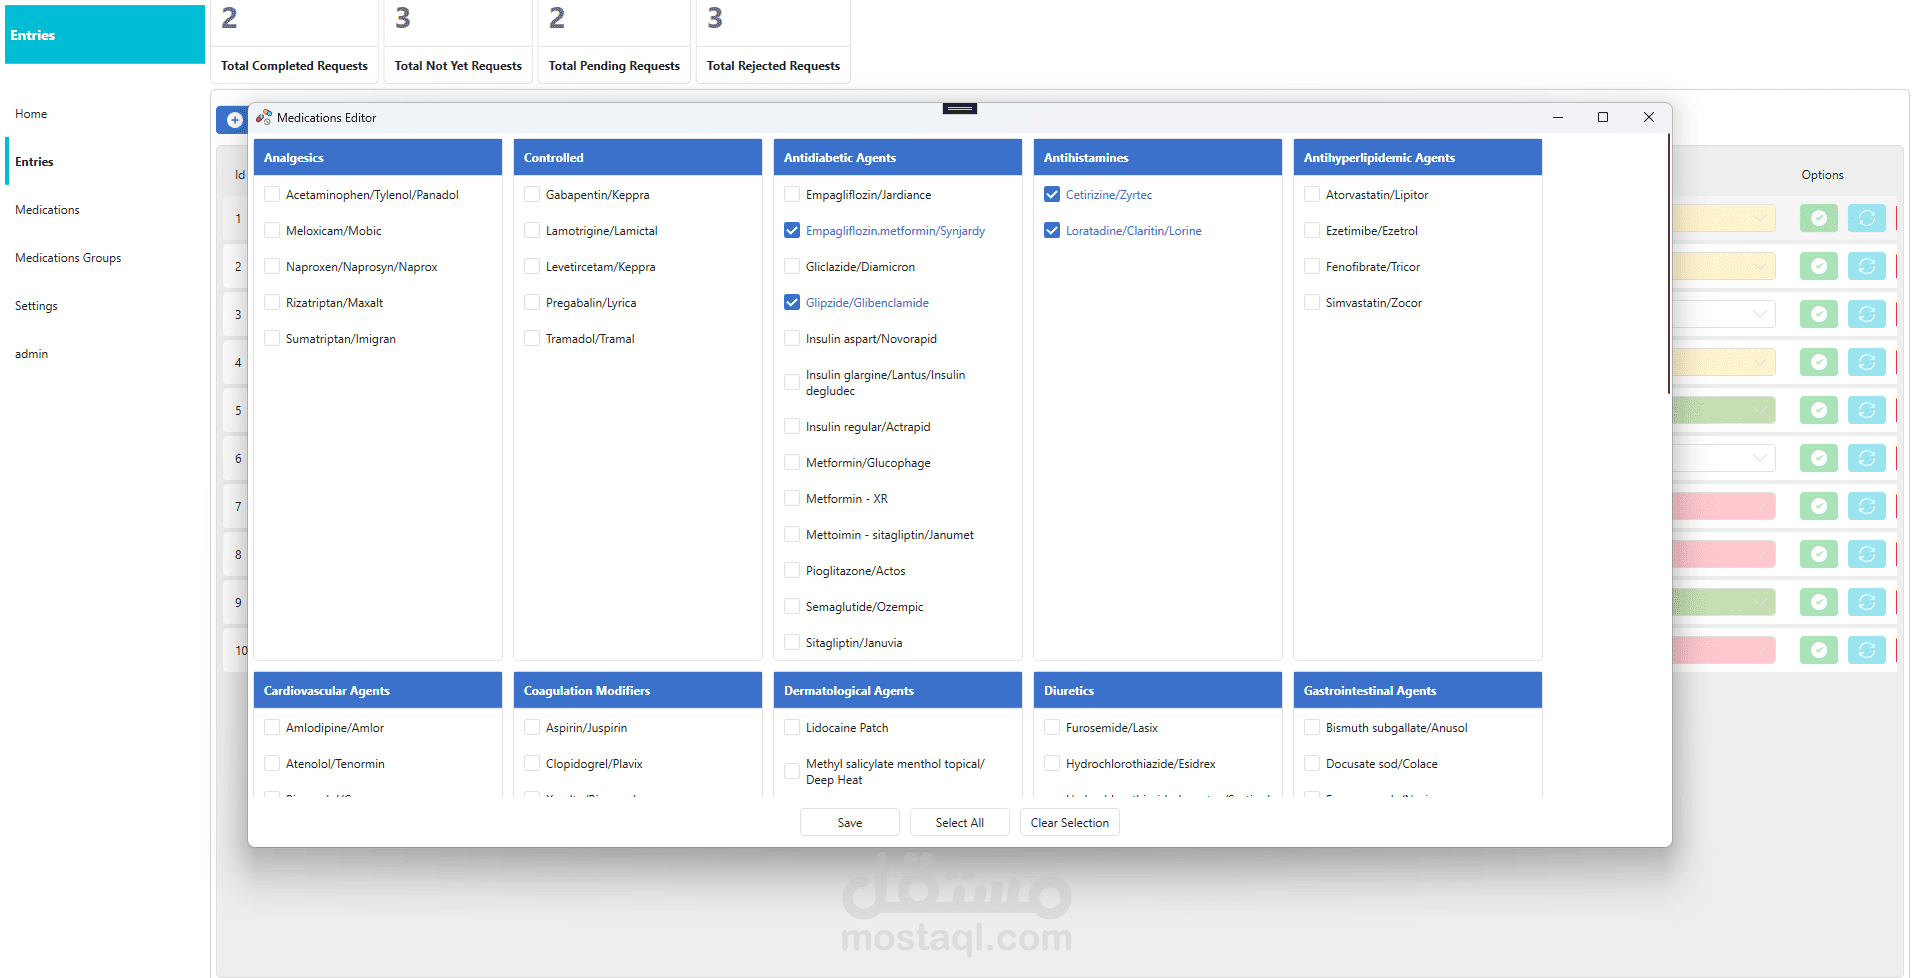The height and width of the screenshot is (978, 1914).
Task: Tick the Furosemide/Lasix checkbox
Action: 1052,728
